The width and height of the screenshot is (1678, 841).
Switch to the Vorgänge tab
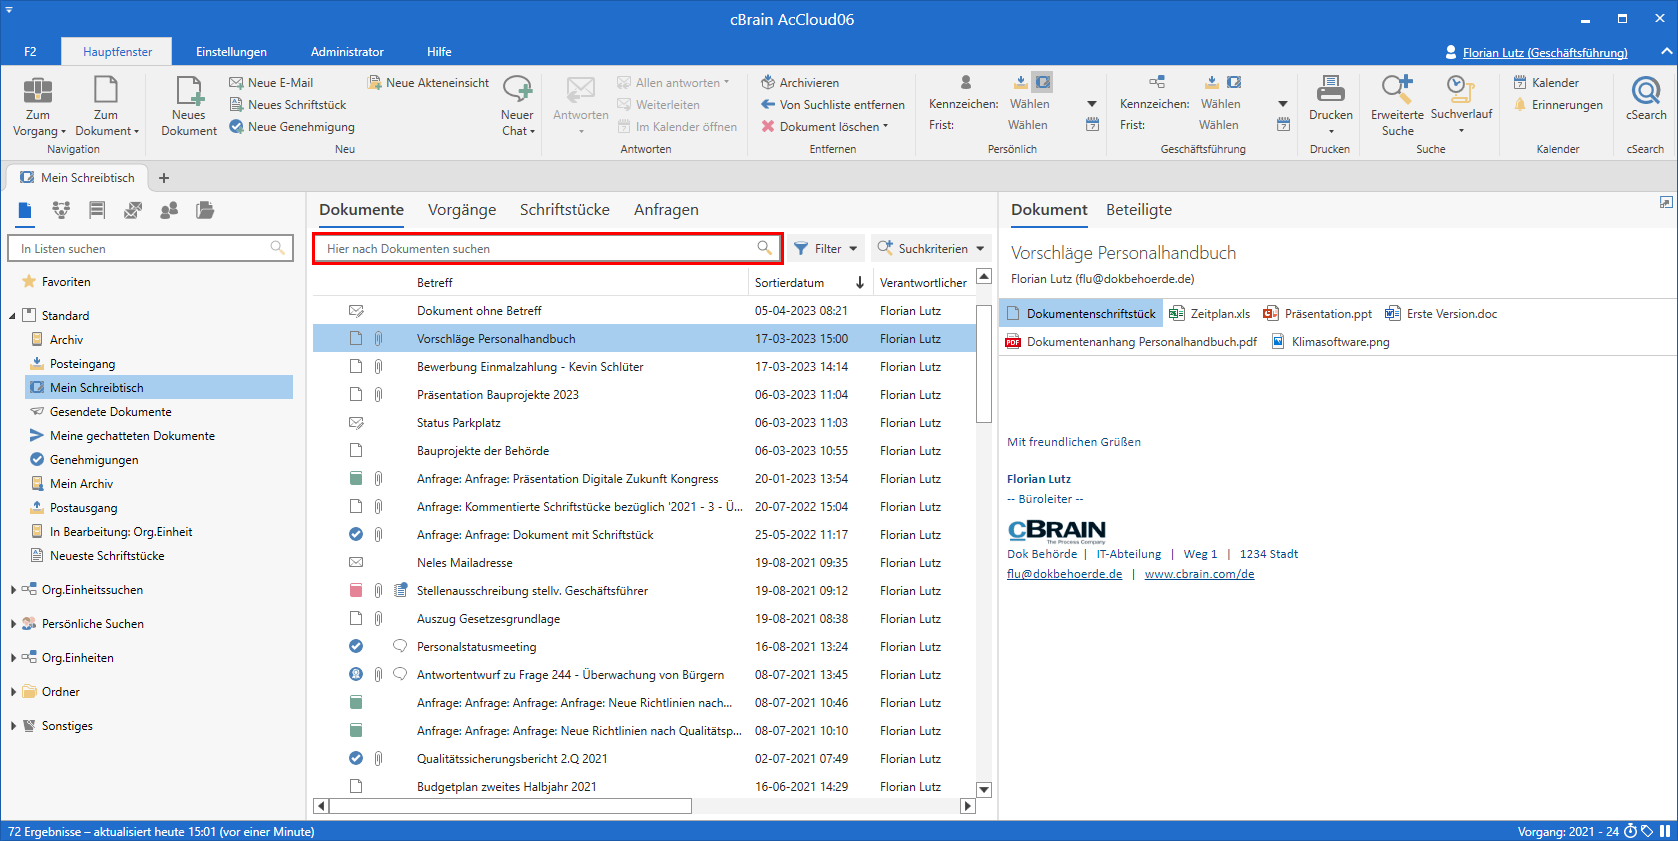point(462,210)
